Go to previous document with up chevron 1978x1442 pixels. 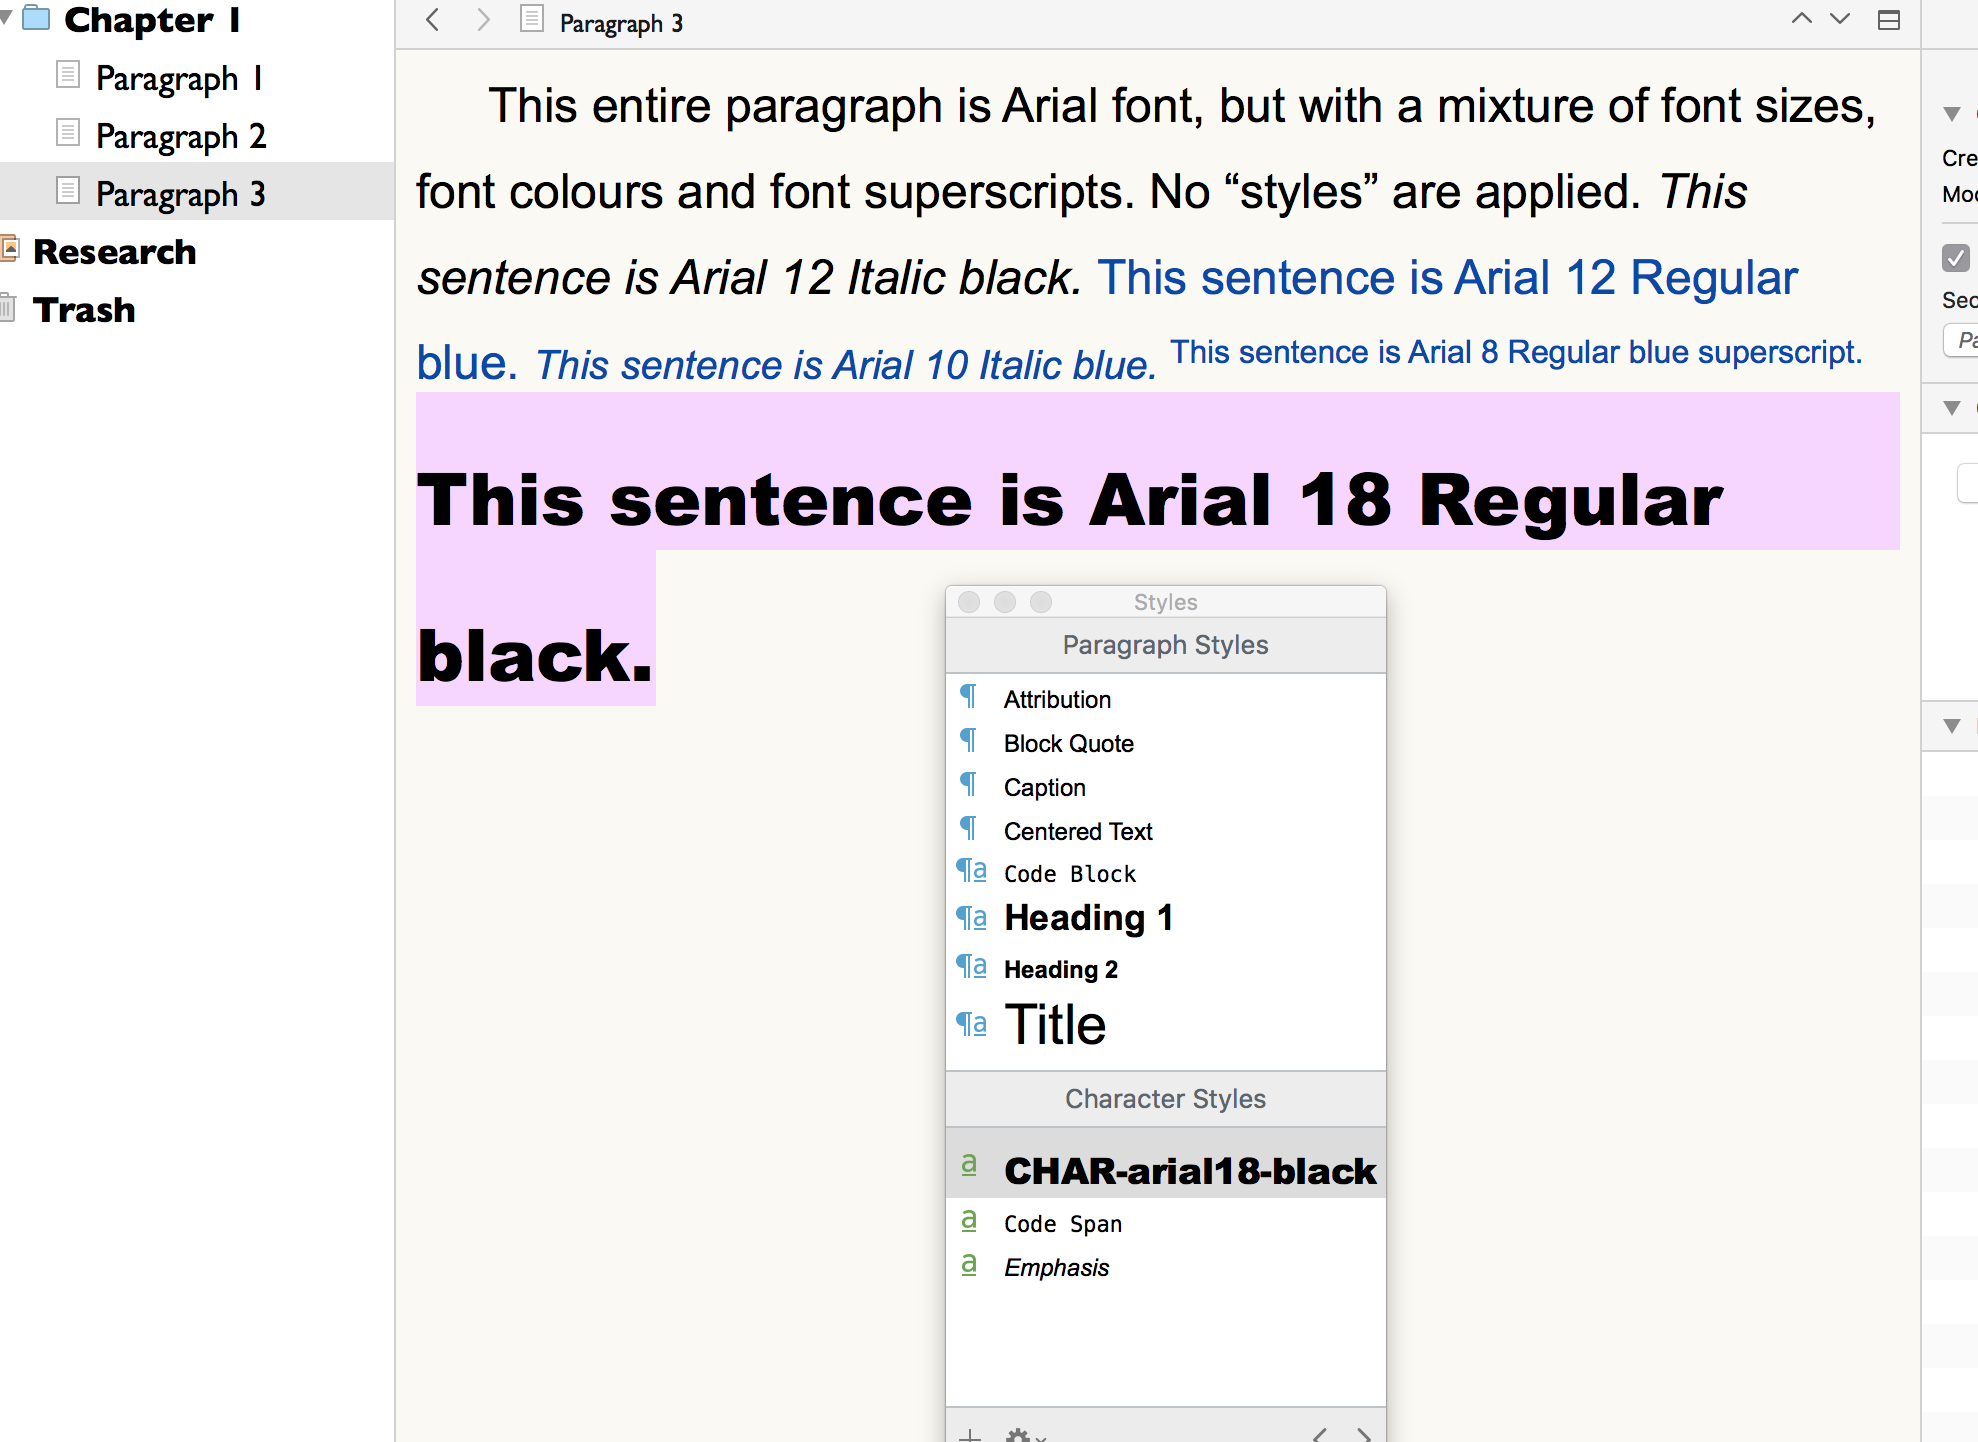[1801, 19]
